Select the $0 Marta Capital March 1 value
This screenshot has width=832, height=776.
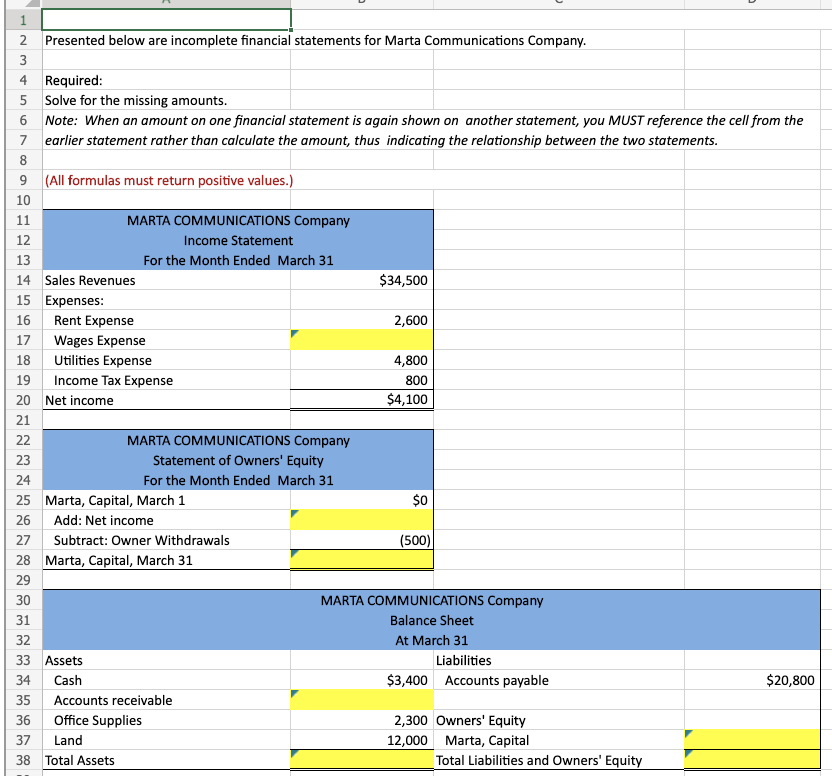click(x=420, y=500)
